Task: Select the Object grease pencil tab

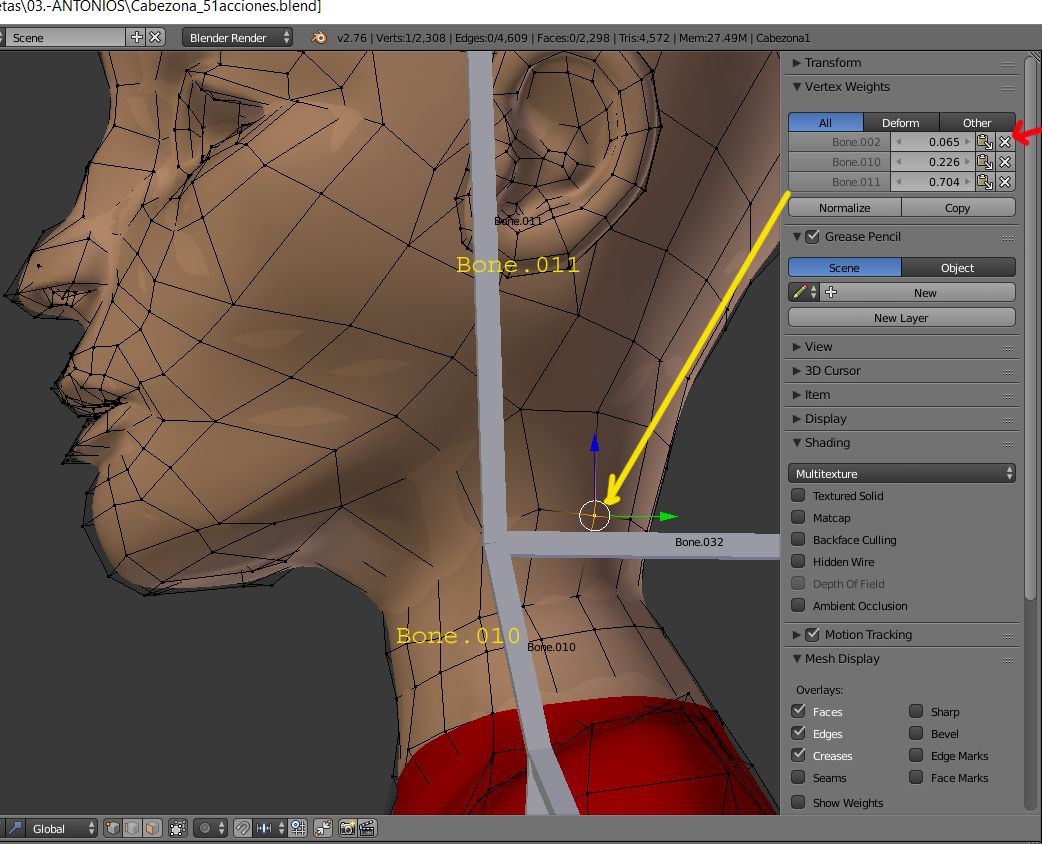Action: pos(957,268)
